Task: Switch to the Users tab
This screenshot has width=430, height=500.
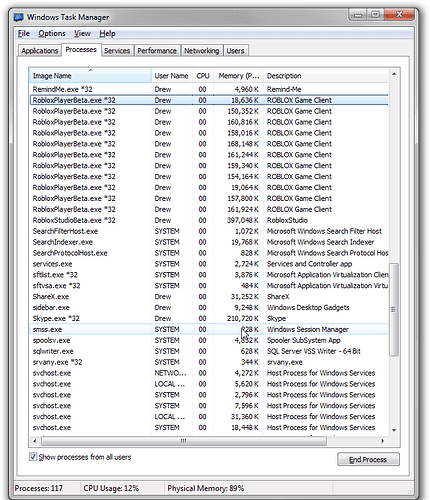Action: point(236,51)
